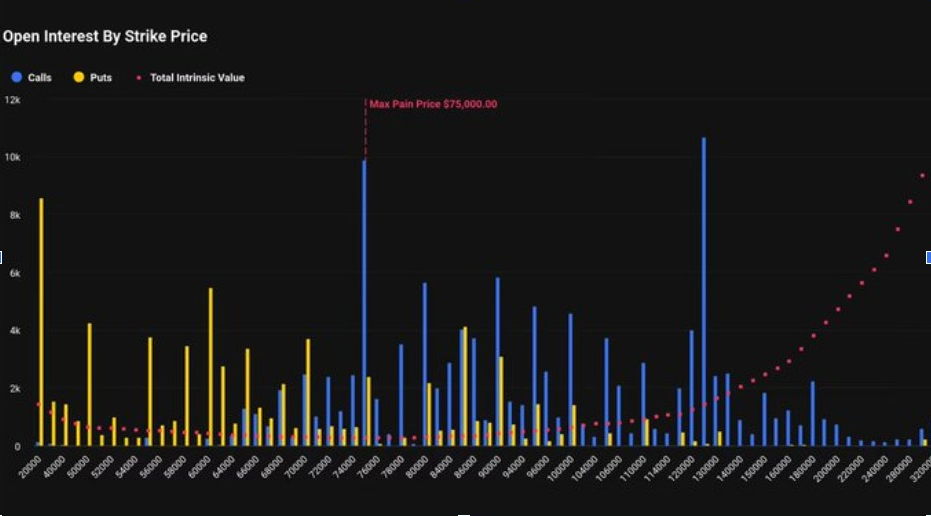Toggle the Total Intrinsic Value legend entry
The height and width of the screenshot is (516, 931).
tap(191, 77)
